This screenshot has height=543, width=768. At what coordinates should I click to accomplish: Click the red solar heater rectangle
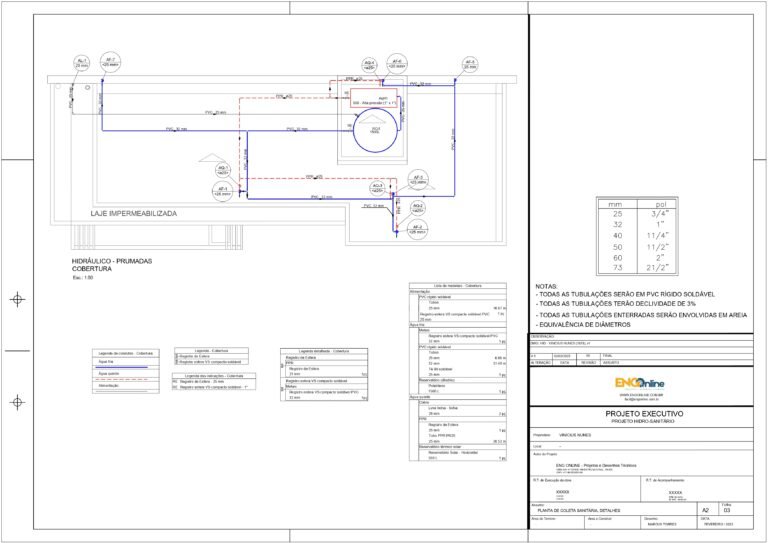[x=374, y=98]
